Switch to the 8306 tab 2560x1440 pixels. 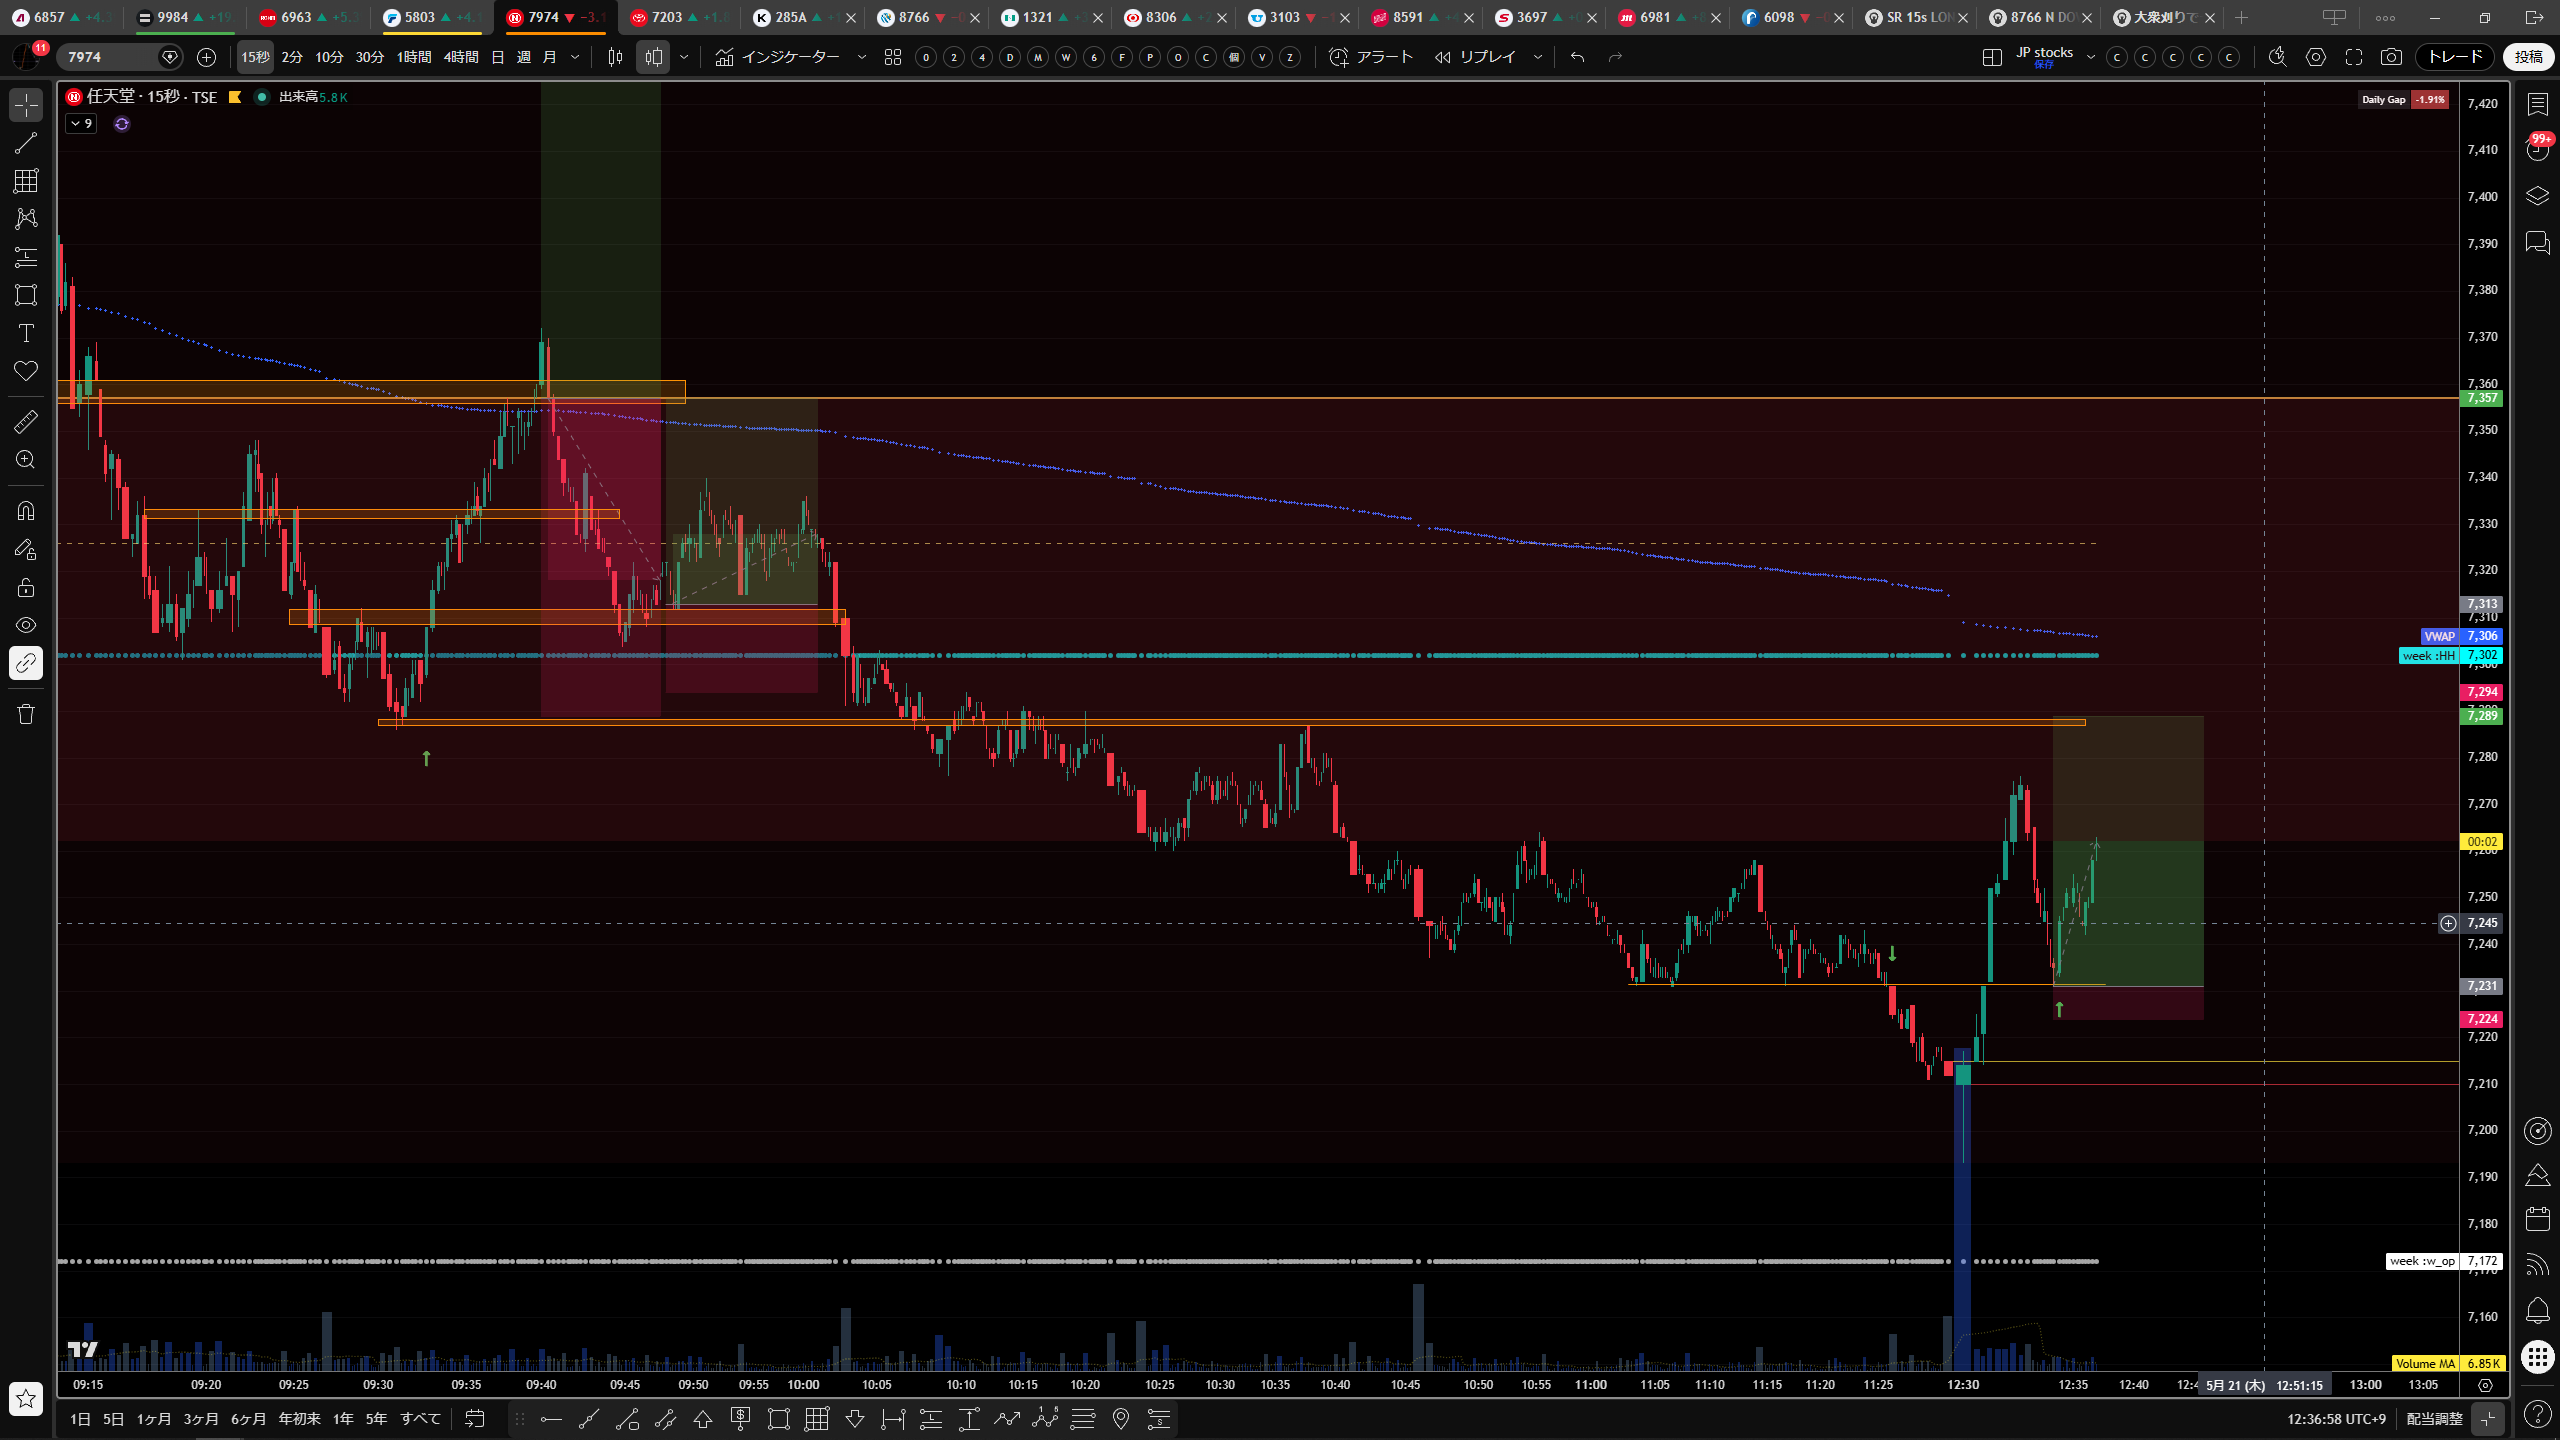1172,17
